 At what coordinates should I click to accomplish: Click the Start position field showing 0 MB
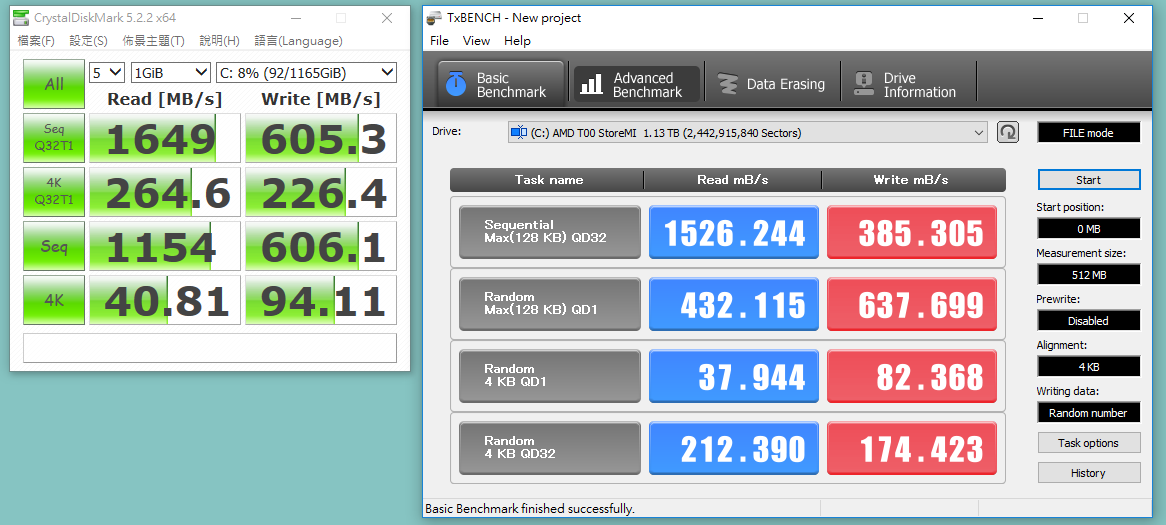pos(1089,228)
